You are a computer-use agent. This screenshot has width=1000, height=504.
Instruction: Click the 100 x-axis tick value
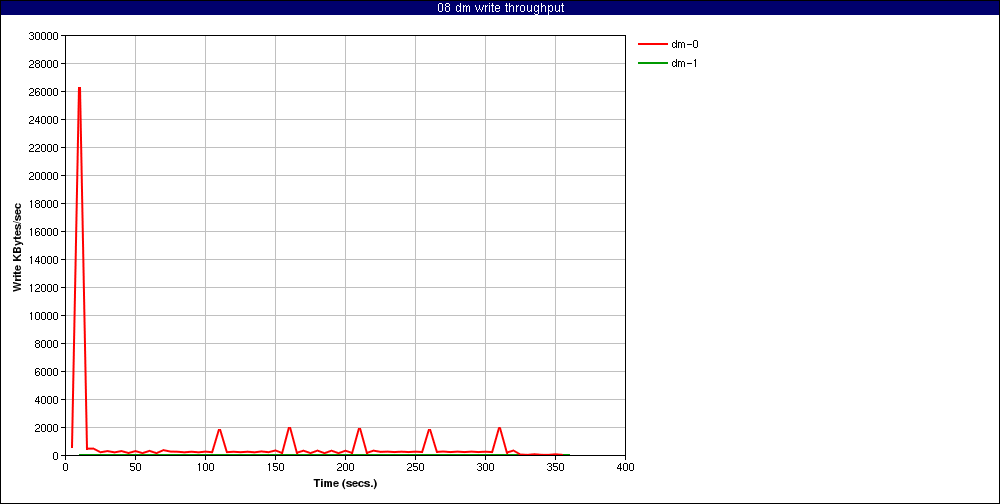pyautogui.click(x=205, y=467)
